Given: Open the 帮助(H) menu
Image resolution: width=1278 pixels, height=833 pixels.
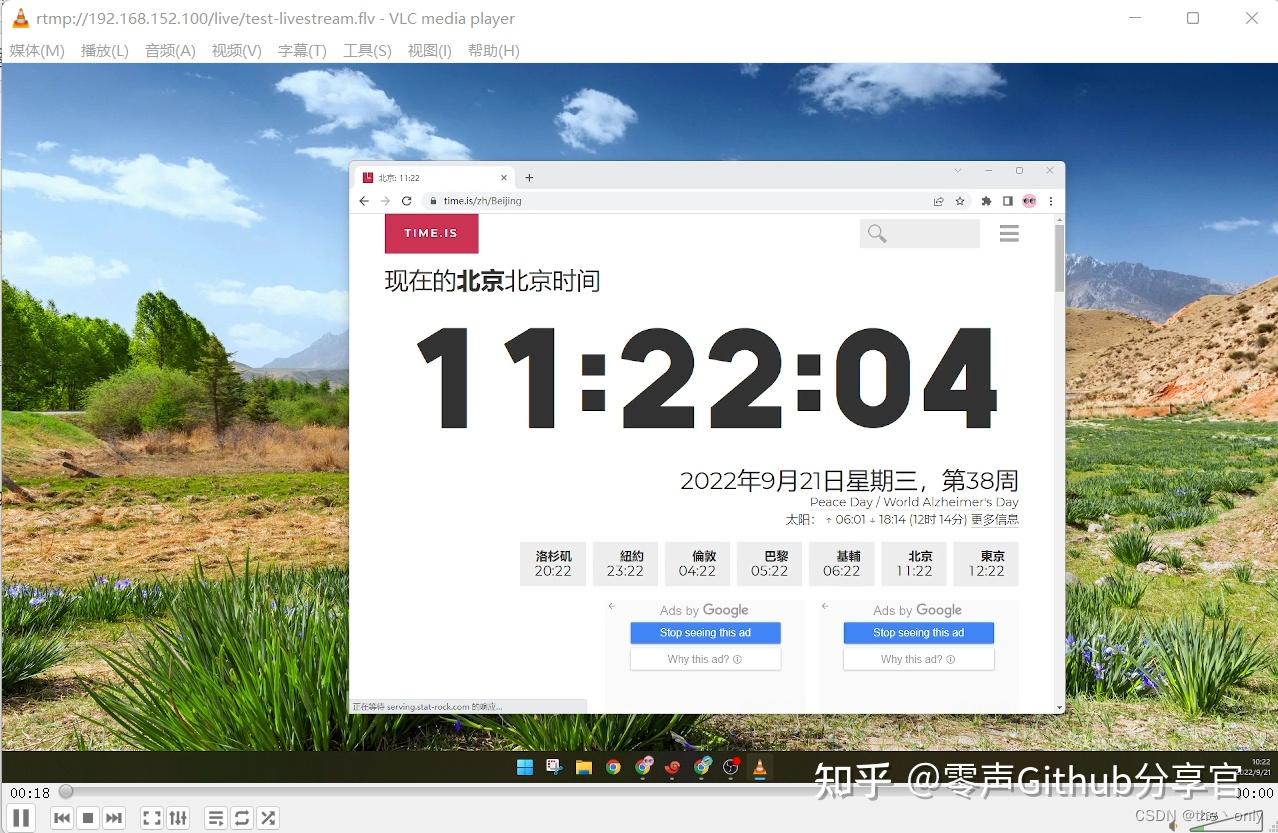Looking at the screenshot, I should [x=493, y=51].
